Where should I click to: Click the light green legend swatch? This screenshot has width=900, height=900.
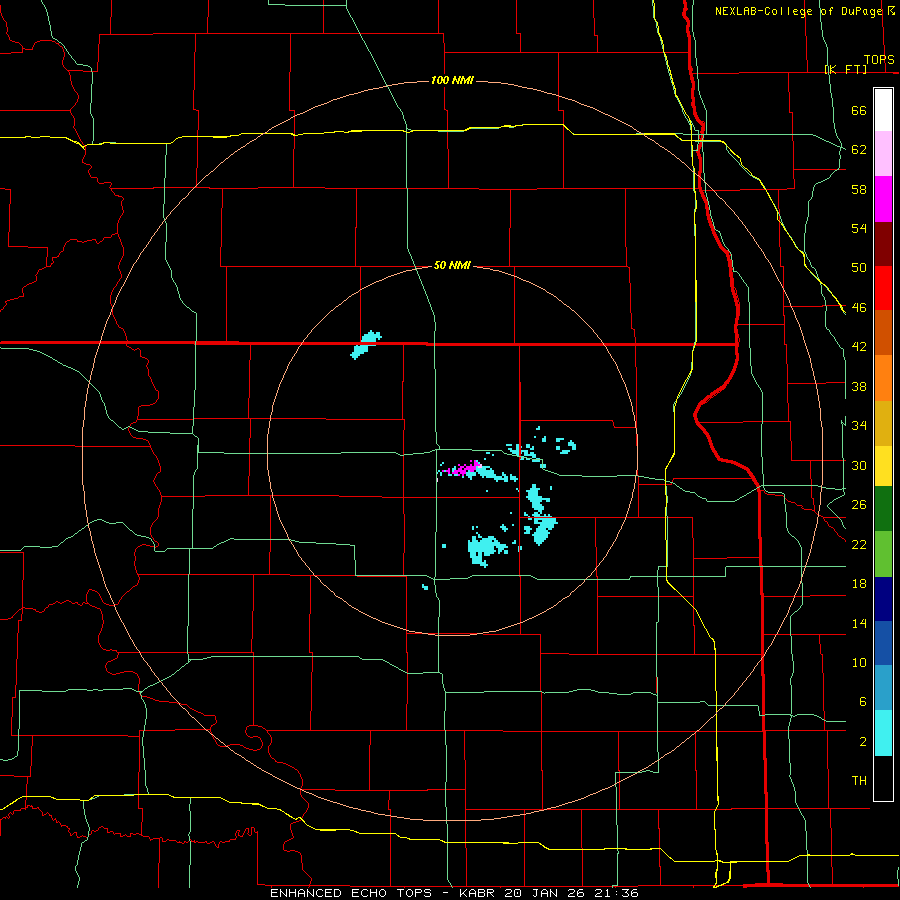coord(883,554)
